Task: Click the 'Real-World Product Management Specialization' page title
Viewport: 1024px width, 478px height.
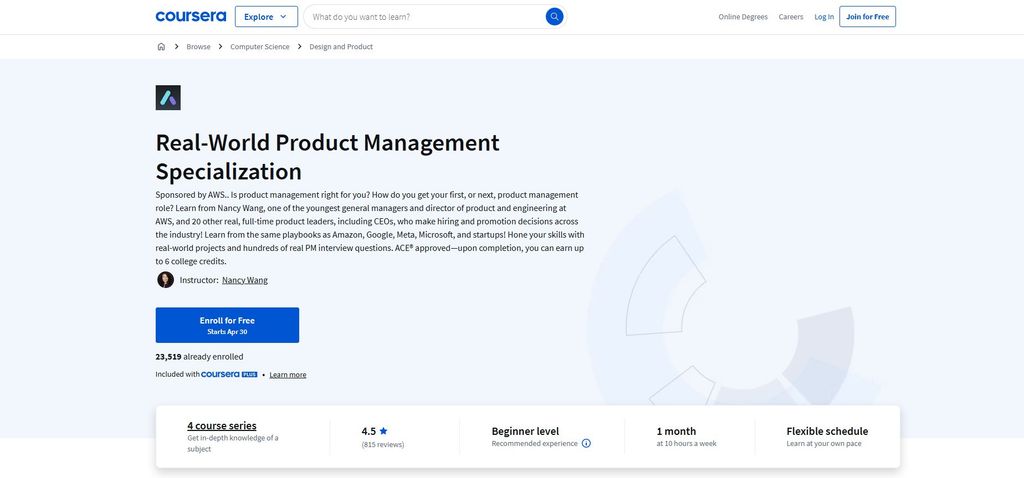Action: pos(327,157)
